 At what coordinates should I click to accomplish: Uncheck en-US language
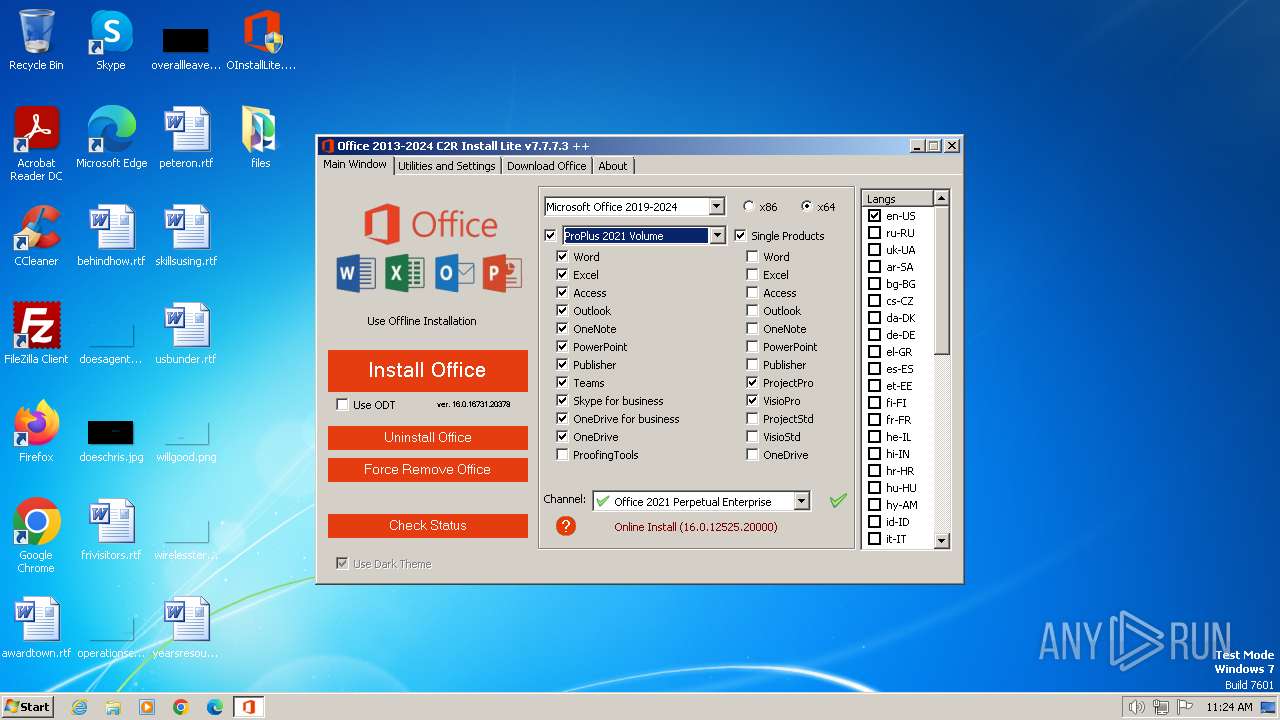click(x=874, y=216)
